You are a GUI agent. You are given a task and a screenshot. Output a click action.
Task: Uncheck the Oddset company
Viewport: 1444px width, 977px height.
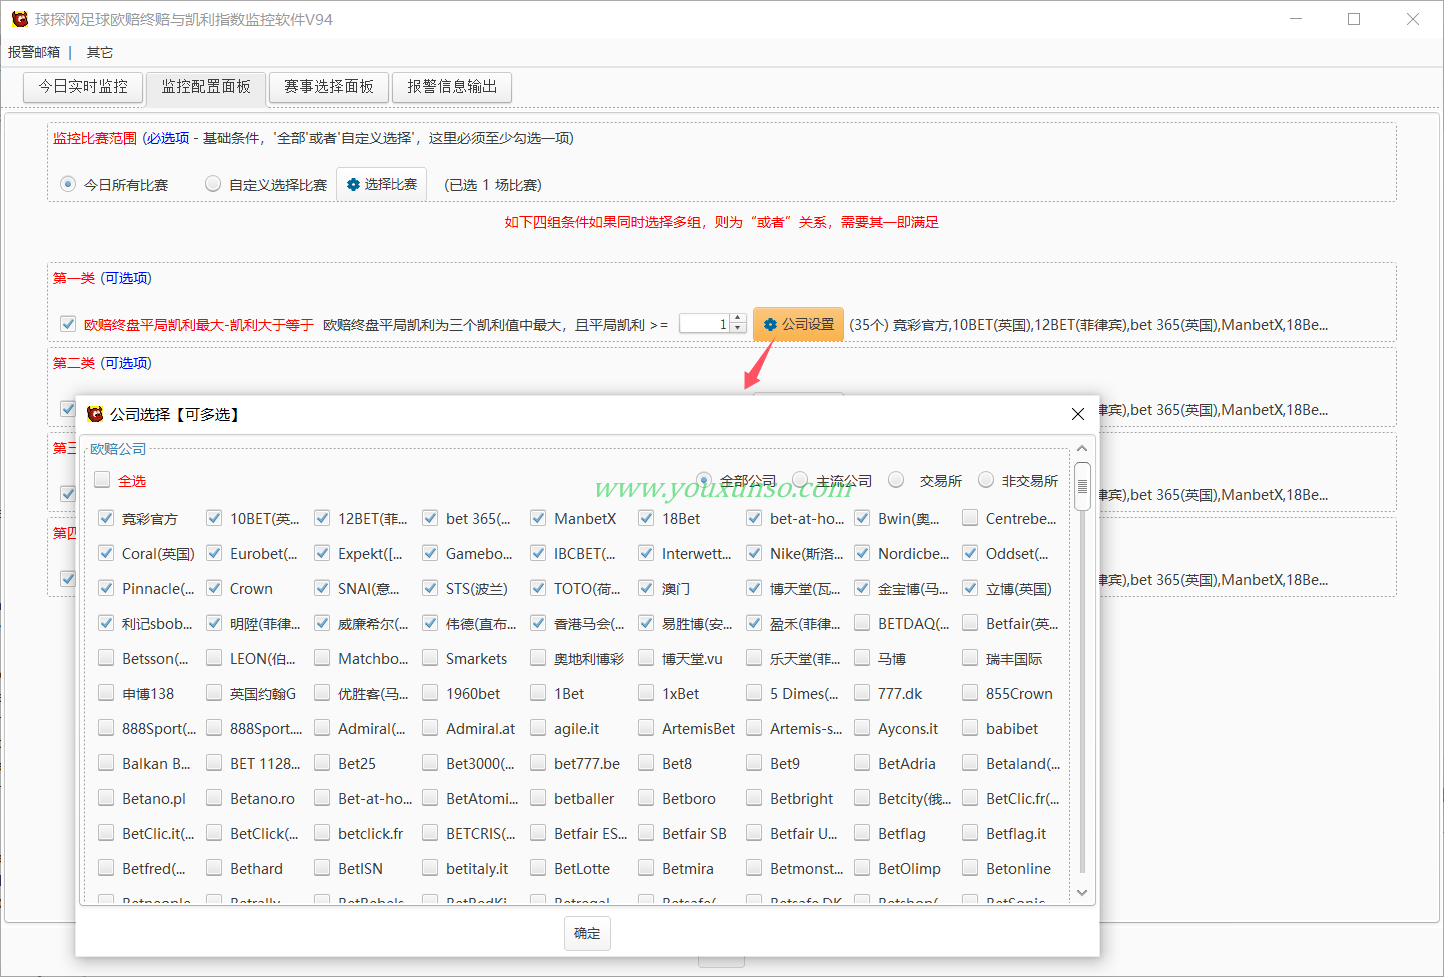coord(970,553)
